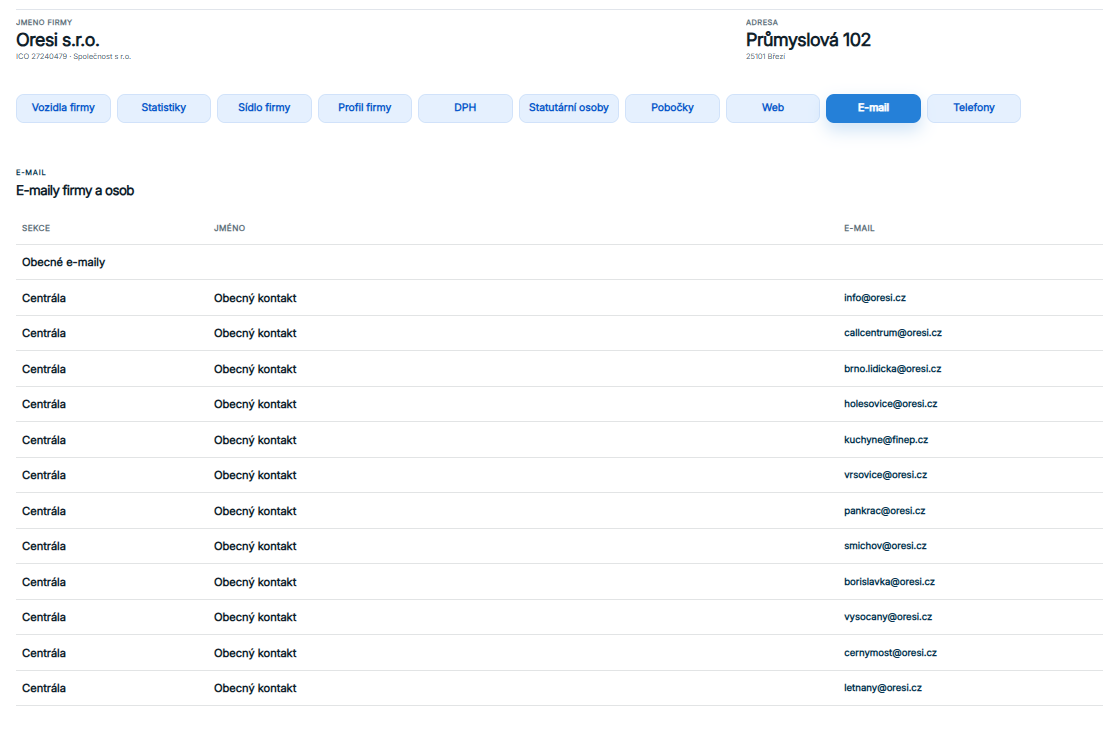Click the vrsovice@oresi.cz email address

[x=885, y=475]
